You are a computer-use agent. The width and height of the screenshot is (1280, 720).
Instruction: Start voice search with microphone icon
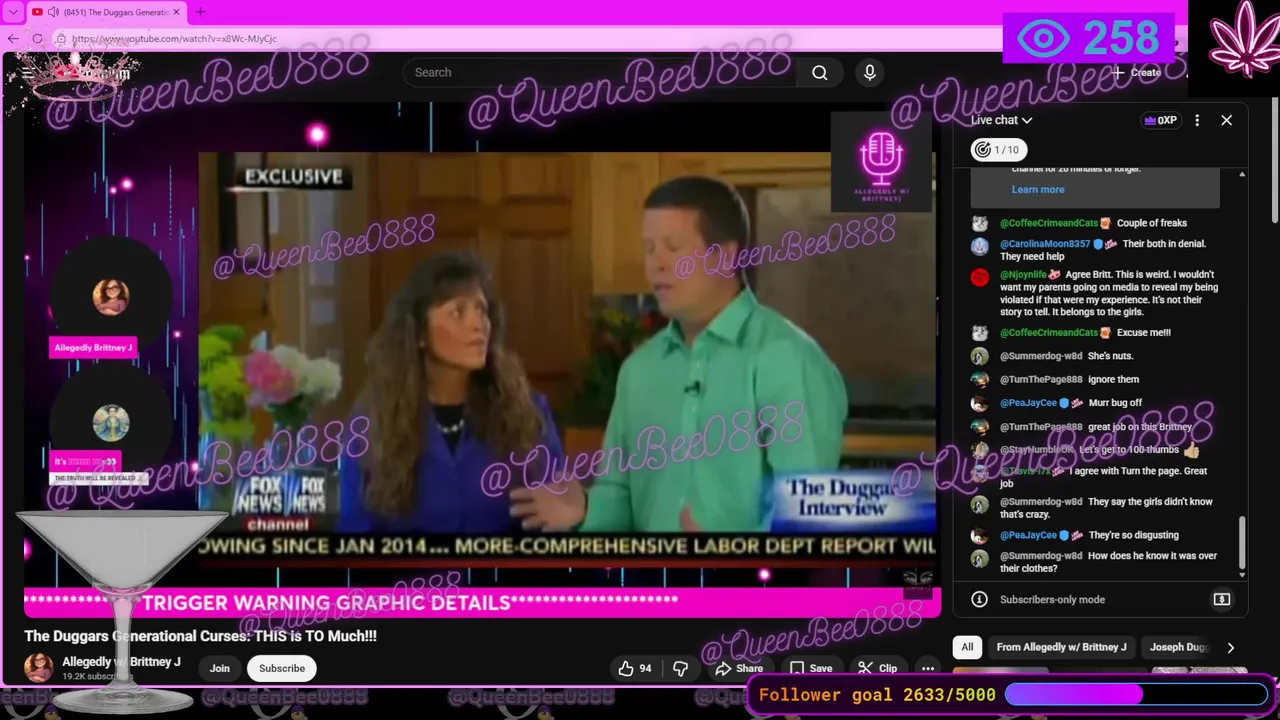[869, 72]
